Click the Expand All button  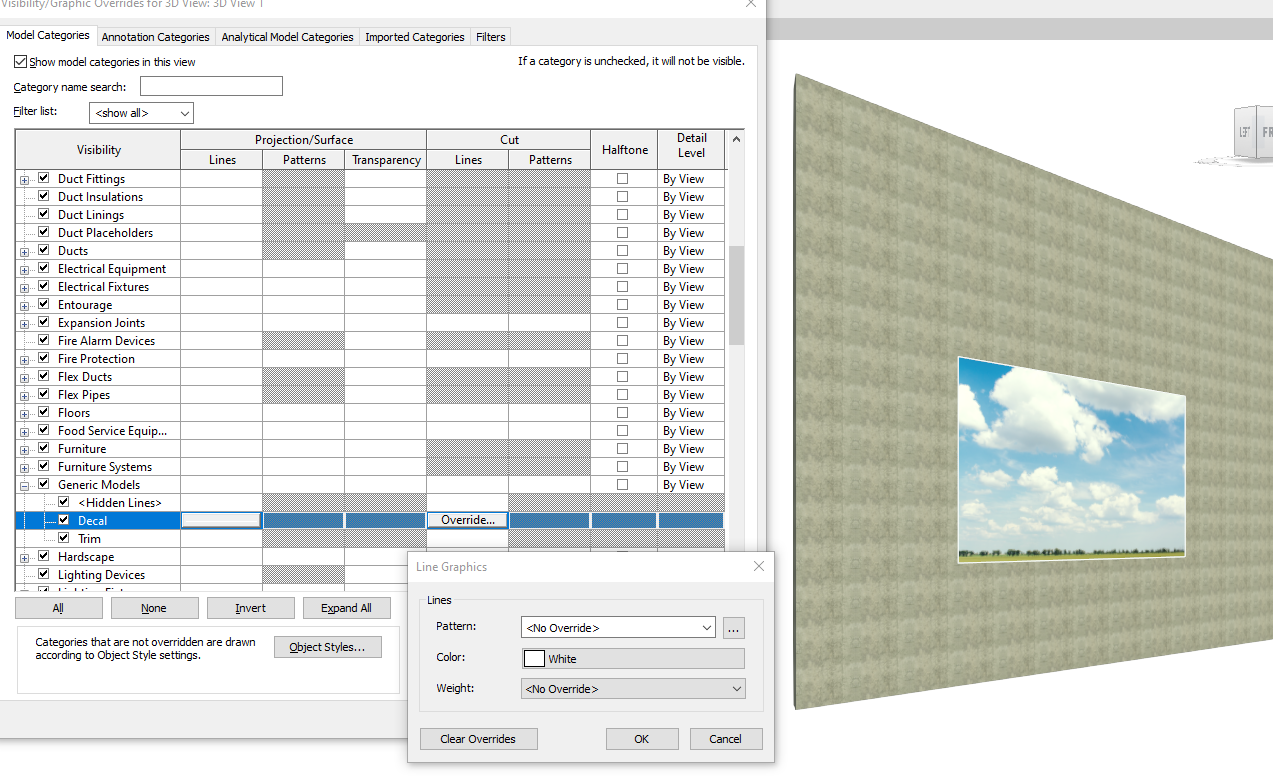coord(347,607)
